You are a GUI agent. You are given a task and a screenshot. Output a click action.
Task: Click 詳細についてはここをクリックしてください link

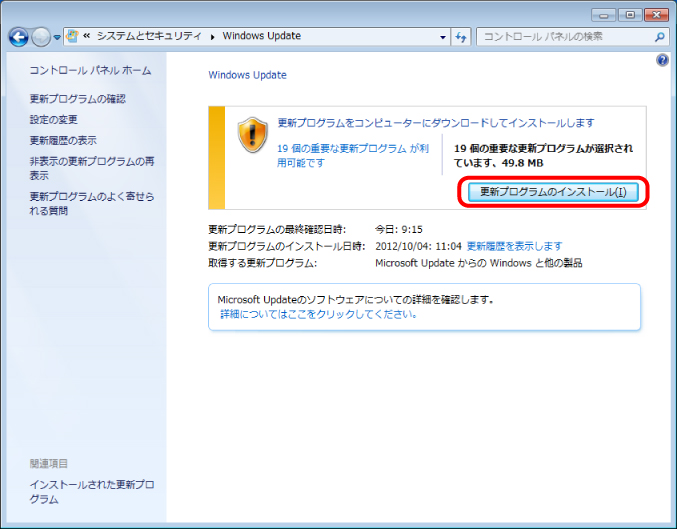[319, 314]
